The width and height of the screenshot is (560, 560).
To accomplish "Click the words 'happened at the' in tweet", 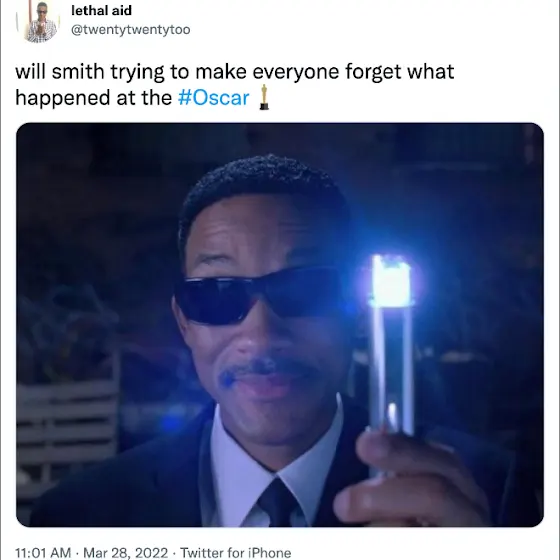I will pos(94,98).
